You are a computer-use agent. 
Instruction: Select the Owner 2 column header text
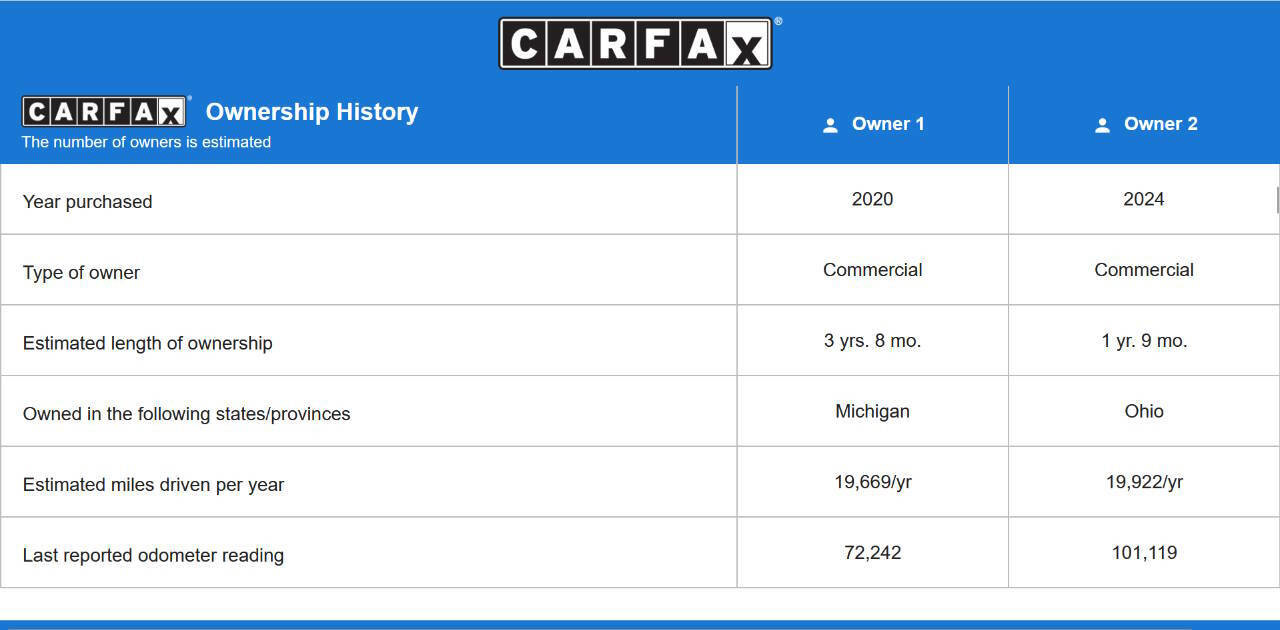(x=1160, y=124)
